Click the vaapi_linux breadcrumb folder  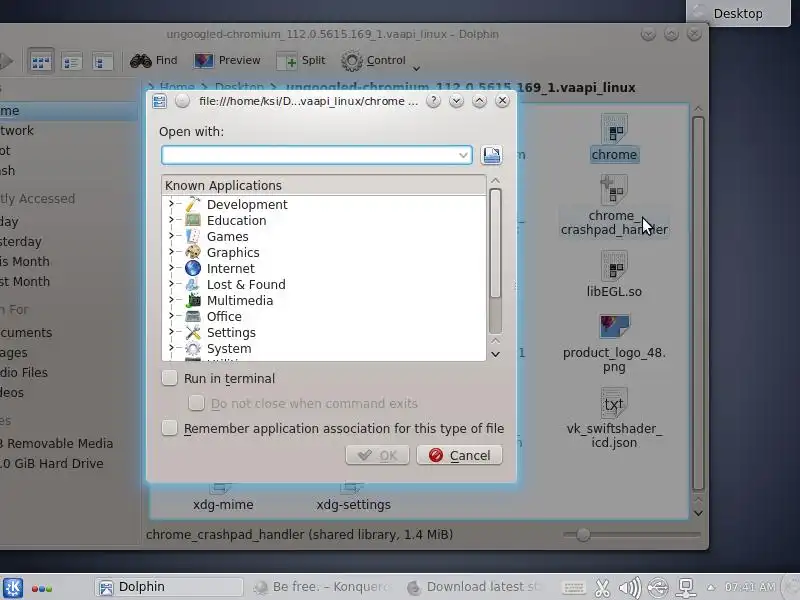(460, 87)
